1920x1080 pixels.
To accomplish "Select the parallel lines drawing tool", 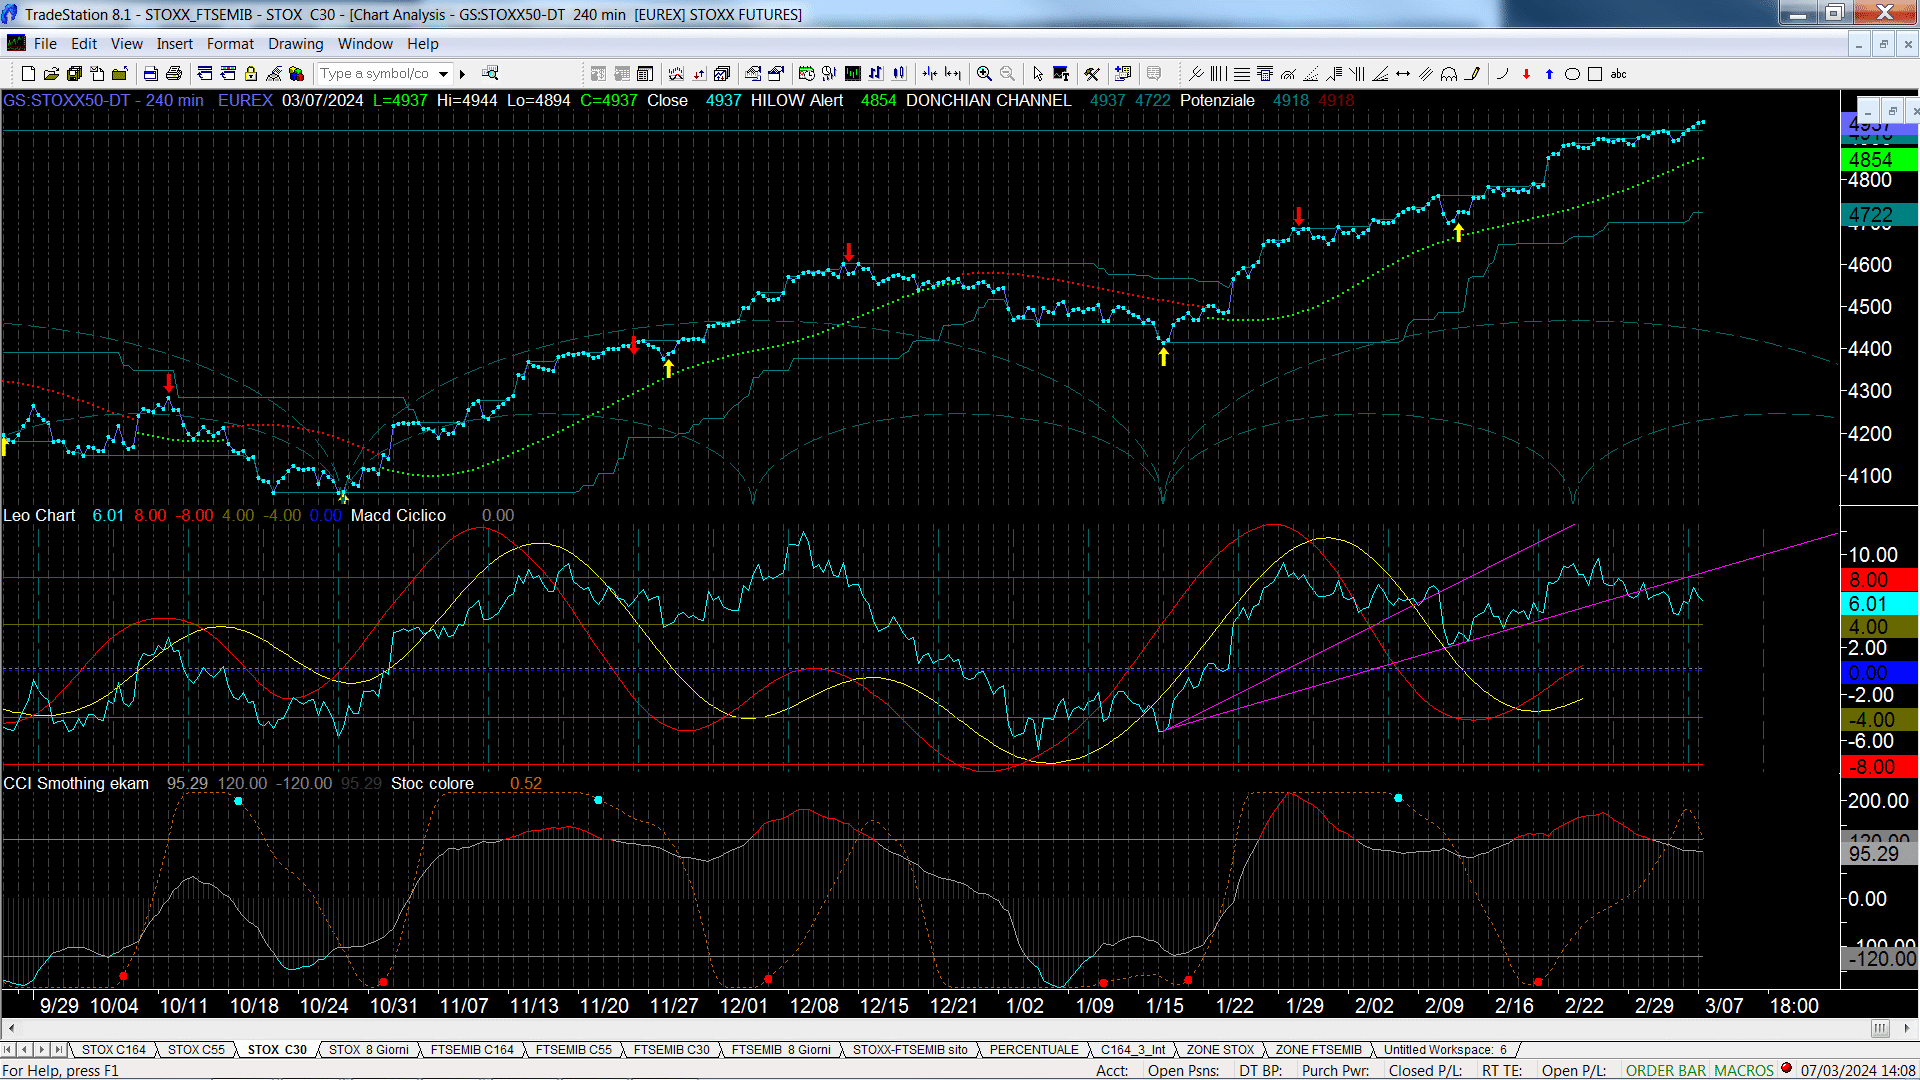I will (1426, 74).
